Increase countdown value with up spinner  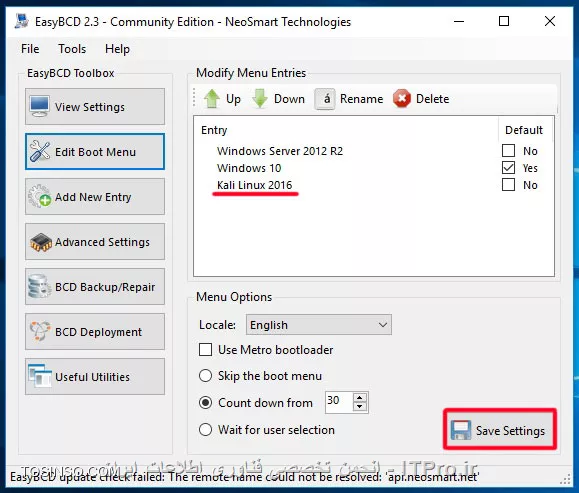pyautogui.click(x=360, y=397)
